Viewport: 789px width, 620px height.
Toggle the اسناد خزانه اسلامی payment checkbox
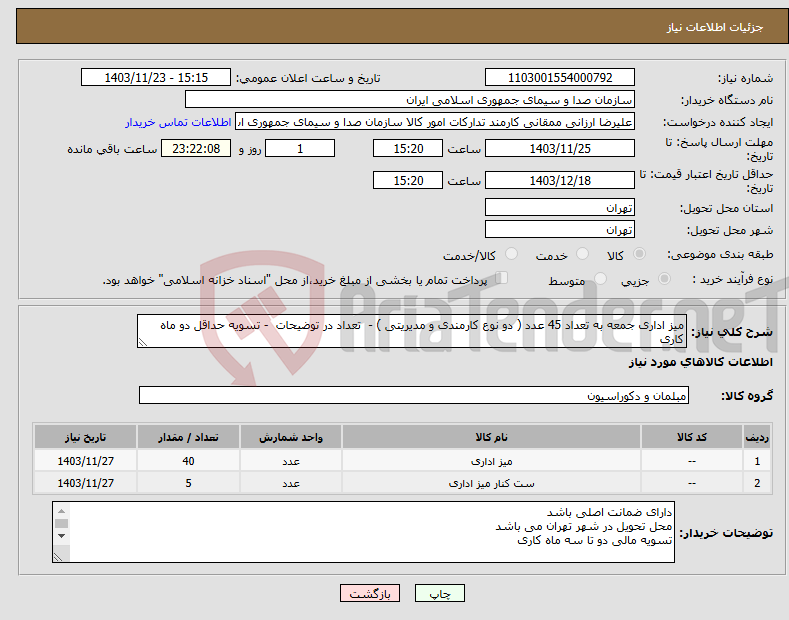pyautogui.click(x=501, y=278)
